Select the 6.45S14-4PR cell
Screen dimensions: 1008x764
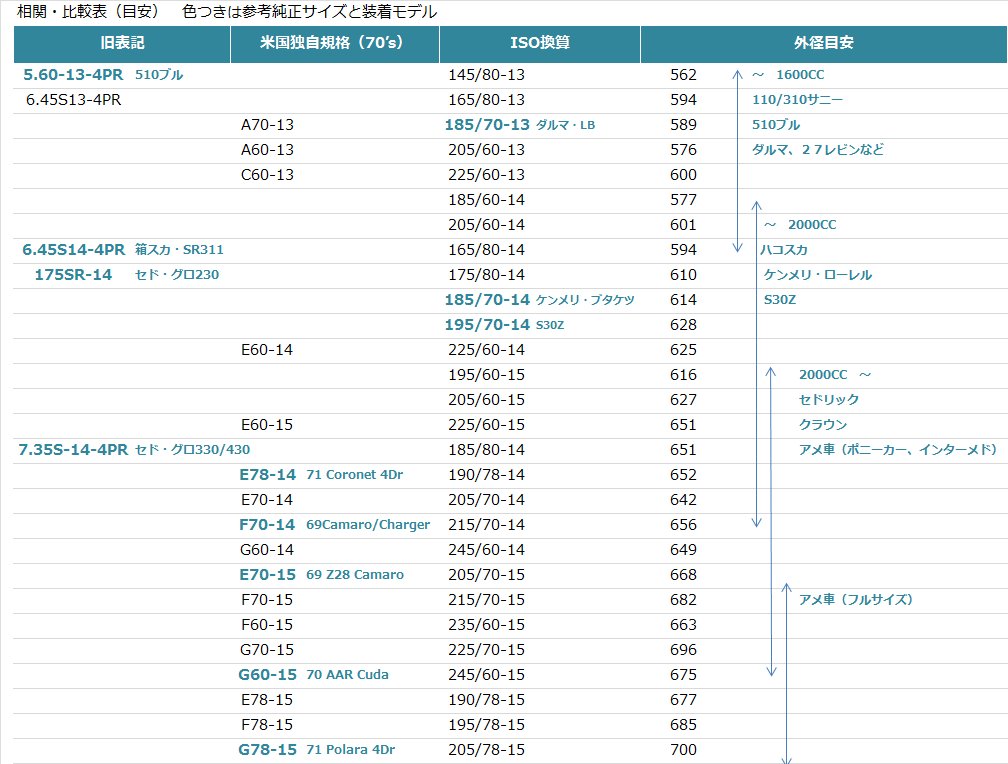coord(73,250)
